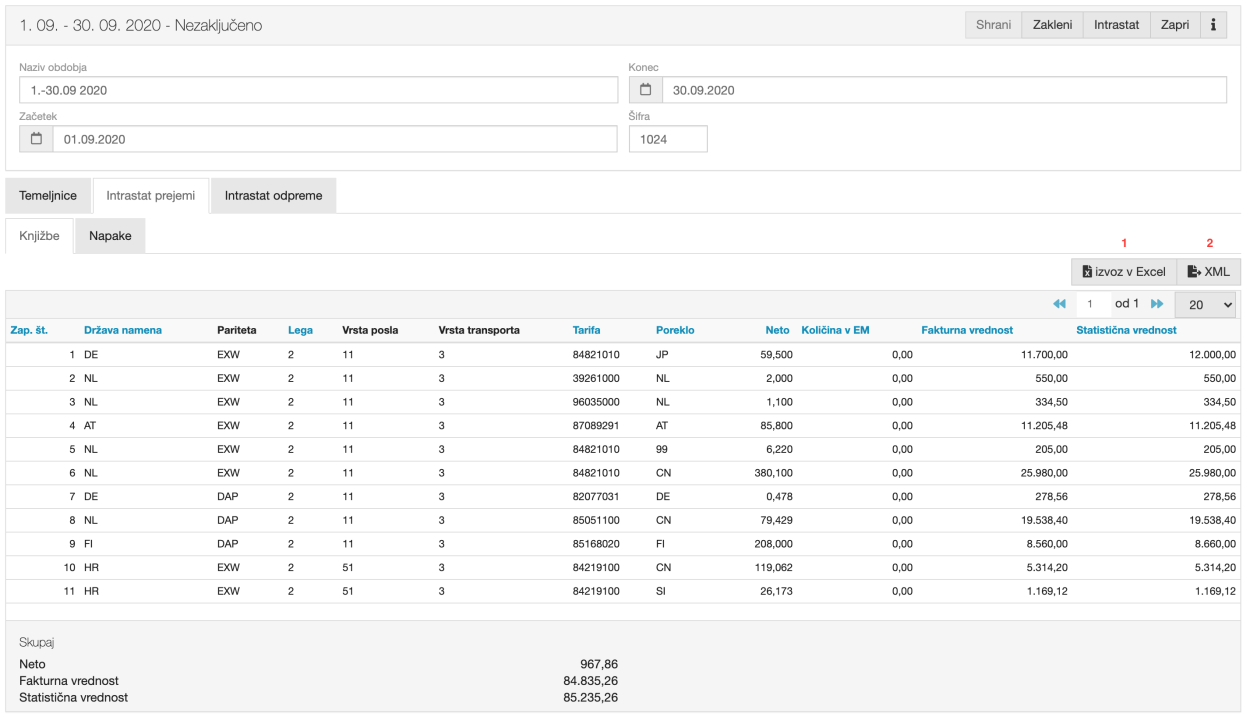Open the rows-per-page dropdown showing 20
This screenshot has height=720, width=1250.
(x=1205, y=304)
